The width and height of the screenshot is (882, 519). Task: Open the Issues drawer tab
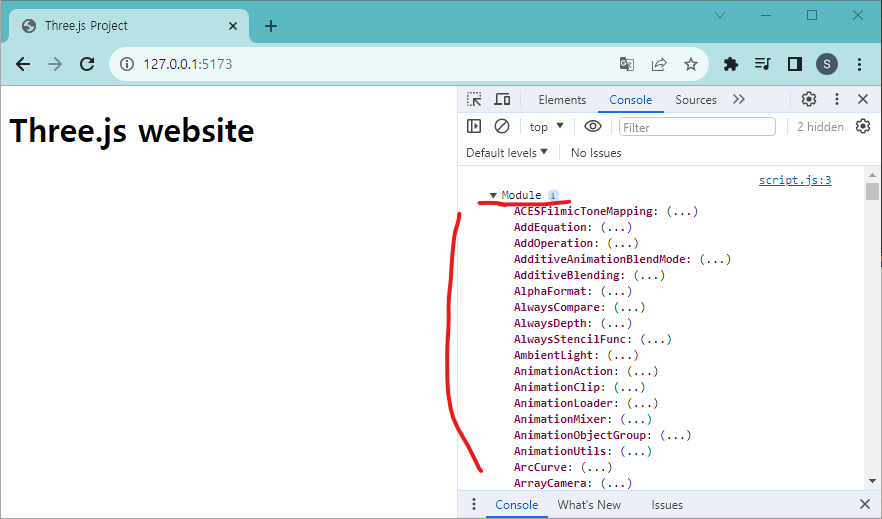coord(667,504)
